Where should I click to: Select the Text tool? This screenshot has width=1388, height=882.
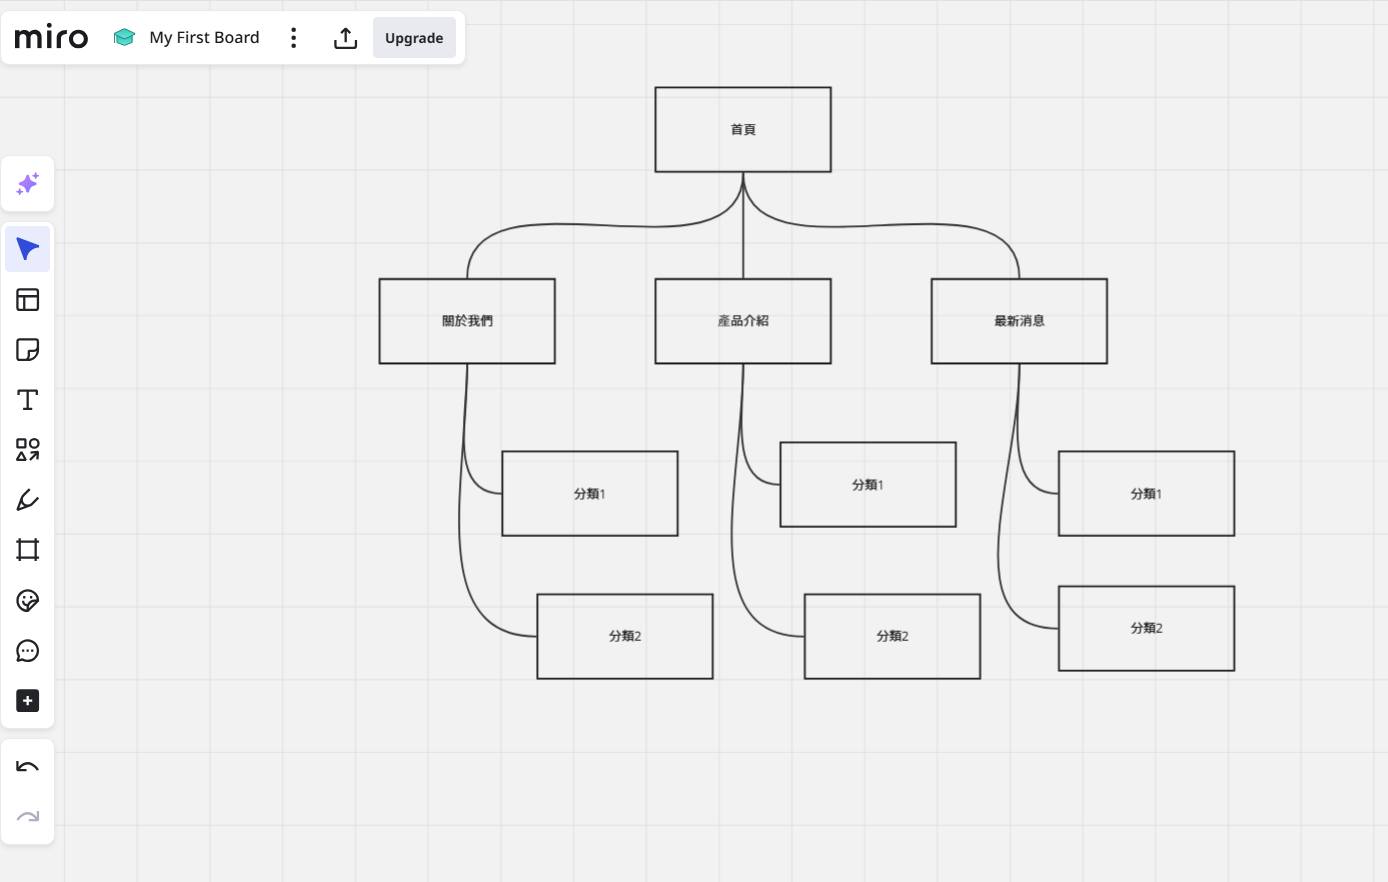pyautogui.click(x=28, y=400)
